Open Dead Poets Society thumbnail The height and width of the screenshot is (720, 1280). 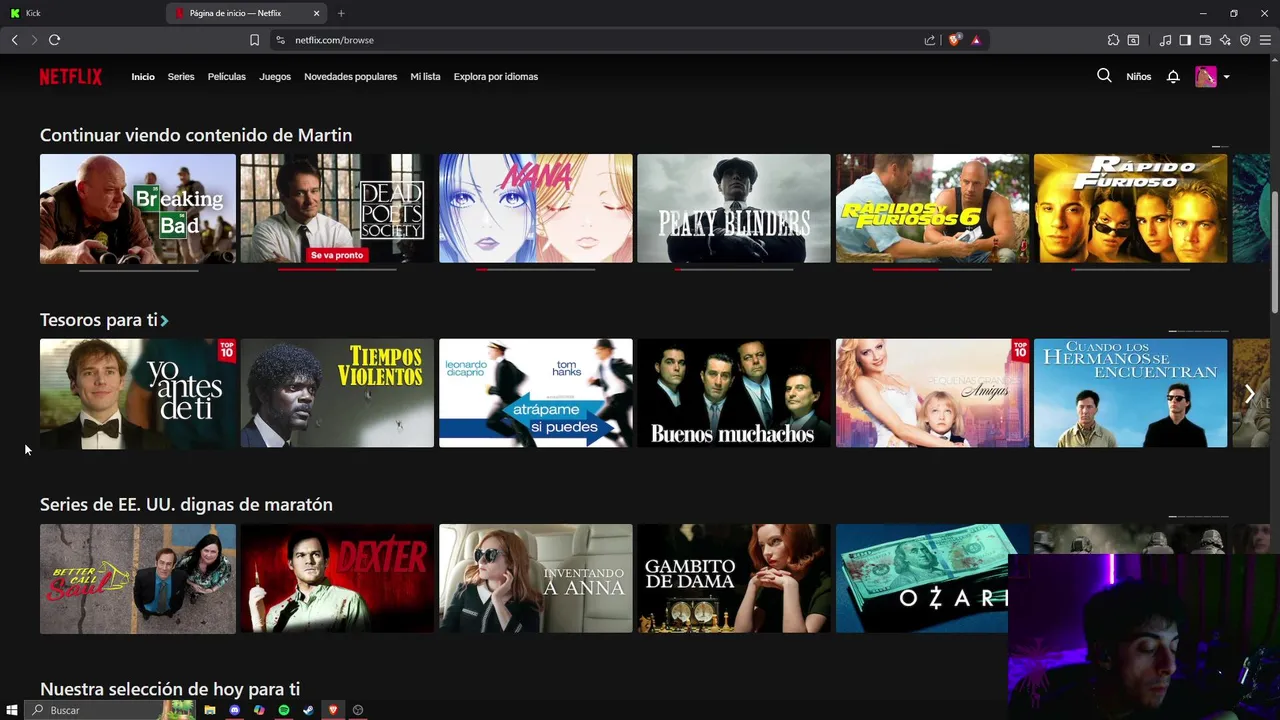point(337,208)
